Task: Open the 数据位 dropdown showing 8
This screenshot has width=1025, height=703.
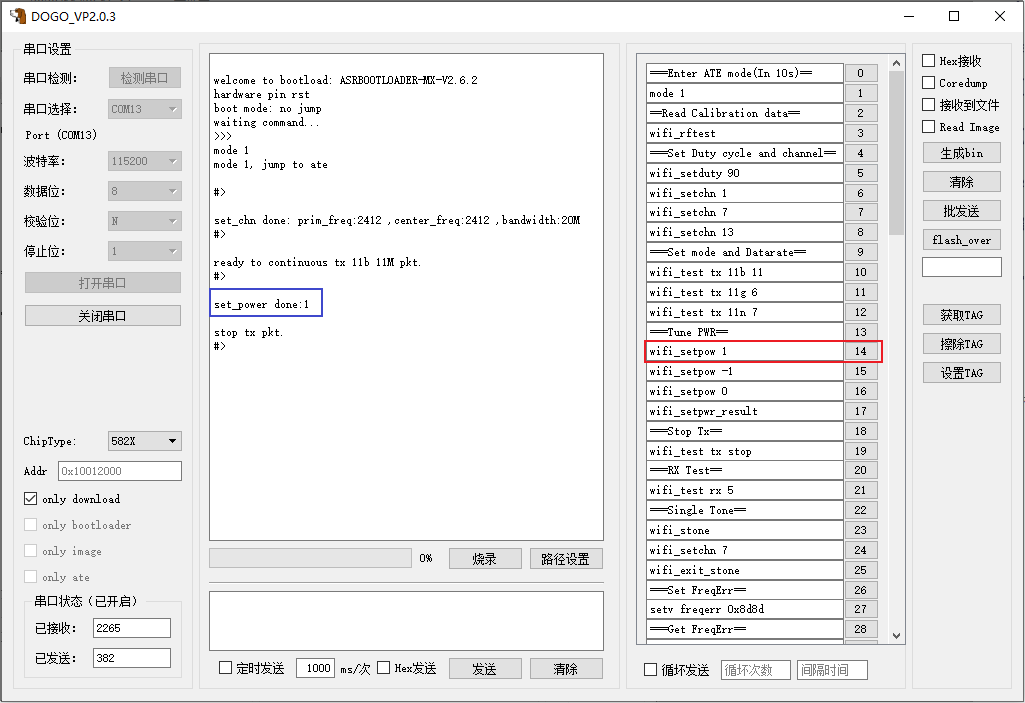Action: click(x=144, y=191)
